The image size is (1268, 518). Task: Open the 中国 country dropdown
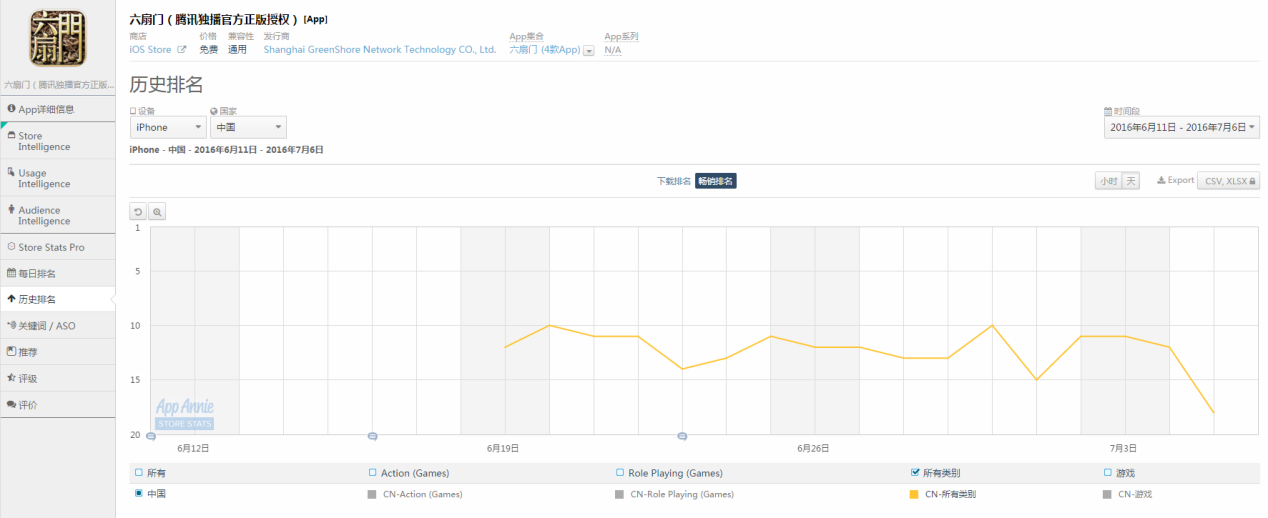pyautogui.click(x=248, y=127)
